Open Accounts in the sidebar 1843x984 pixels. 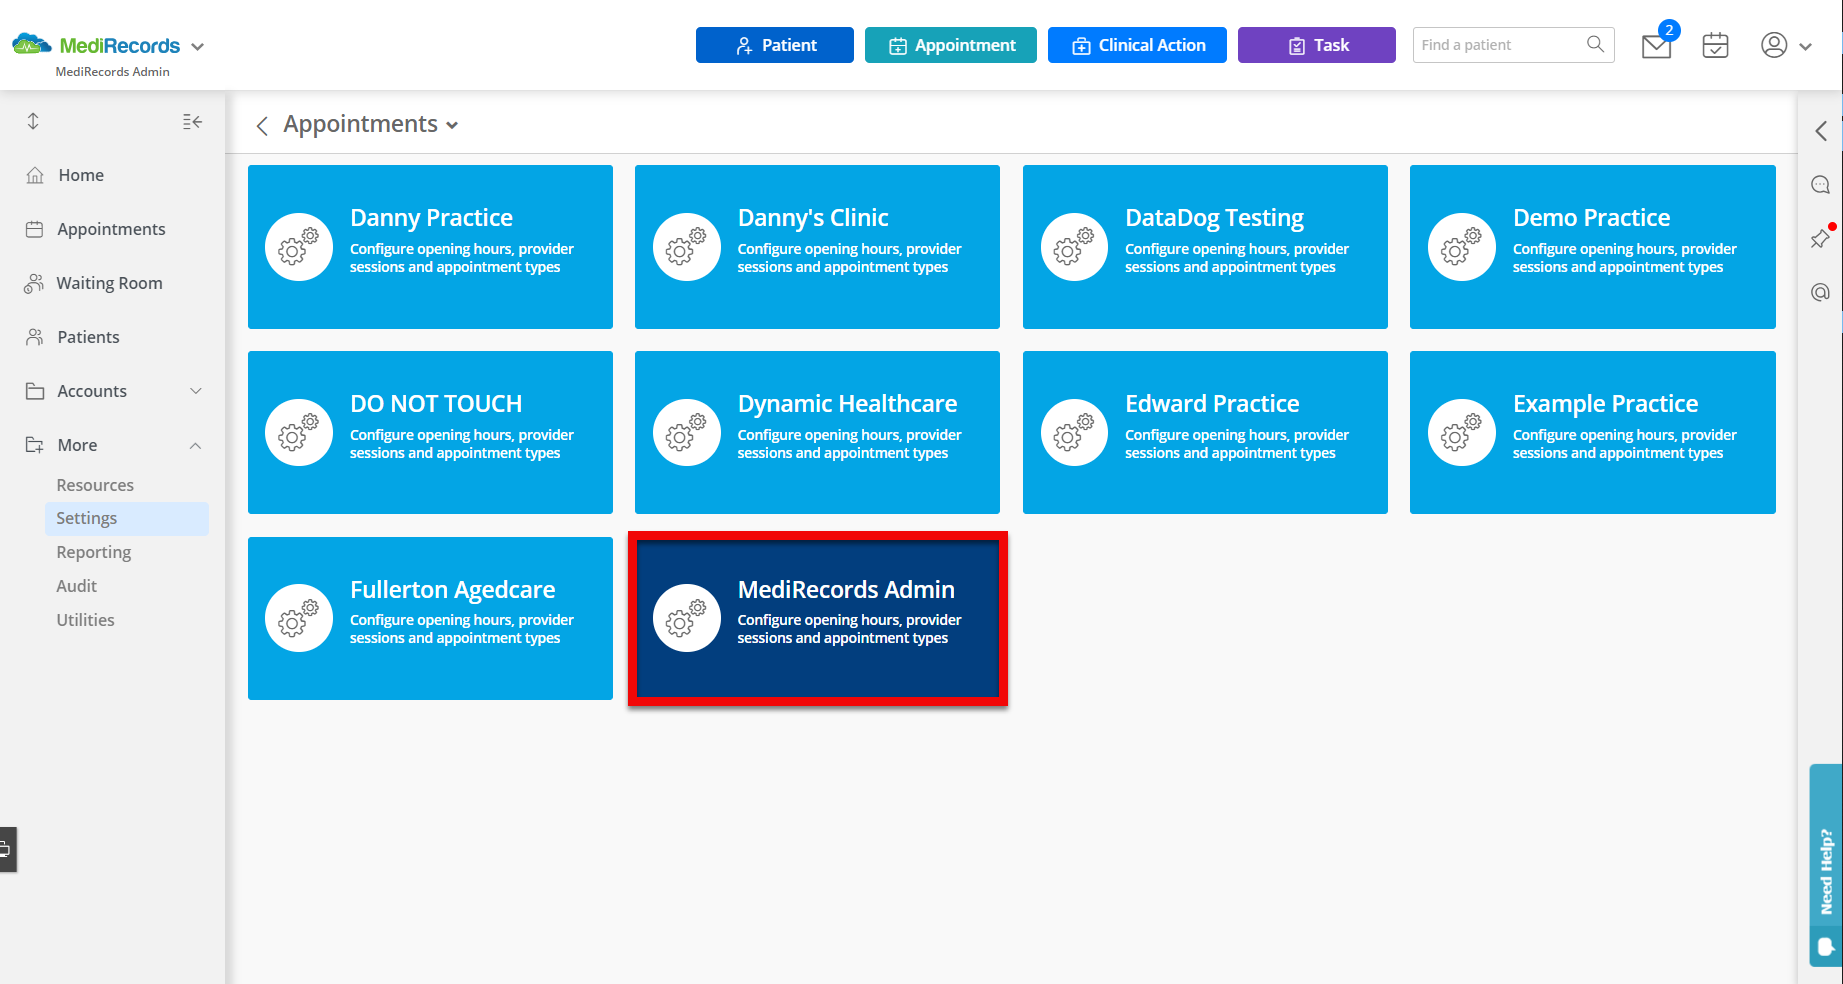pos(92,391)
